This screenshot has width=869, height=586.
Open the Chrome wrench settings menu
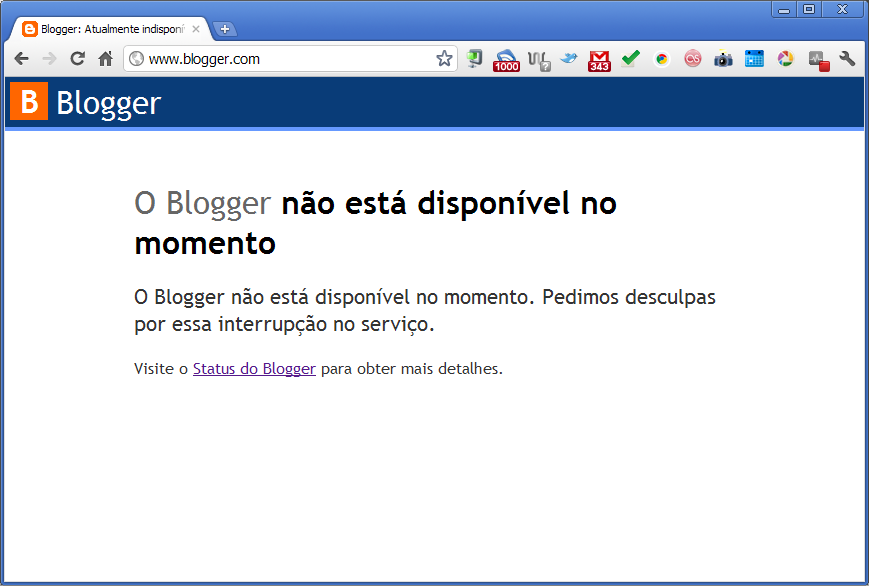pos(848,59)
